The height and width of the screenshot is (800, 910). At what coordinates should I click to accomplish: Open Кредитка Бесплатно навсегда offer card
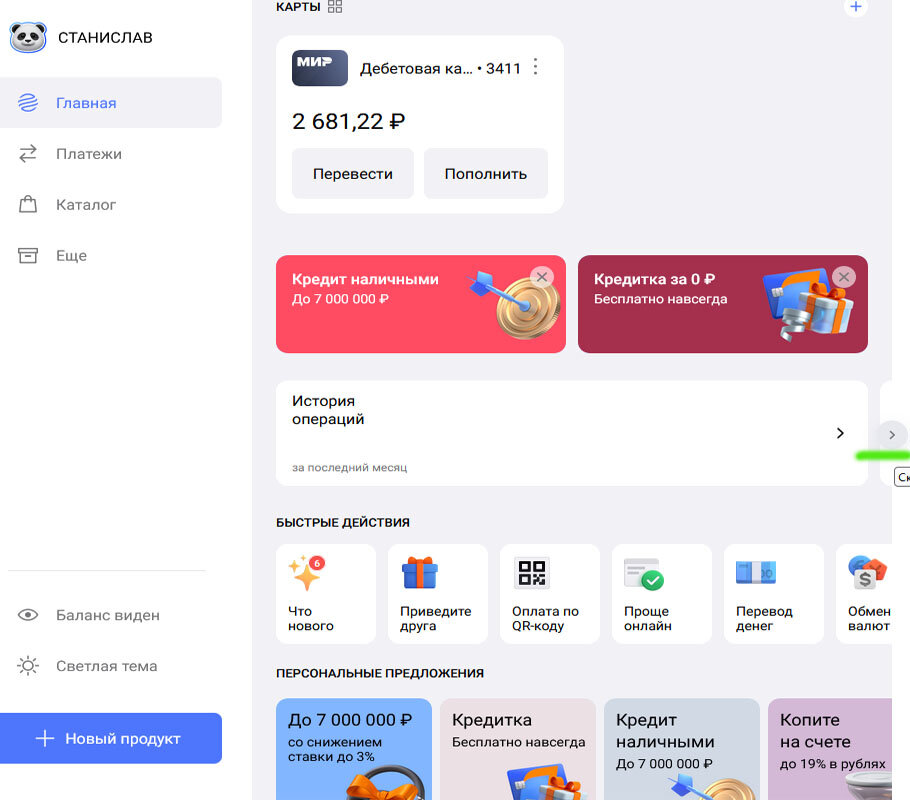point(518,749)
